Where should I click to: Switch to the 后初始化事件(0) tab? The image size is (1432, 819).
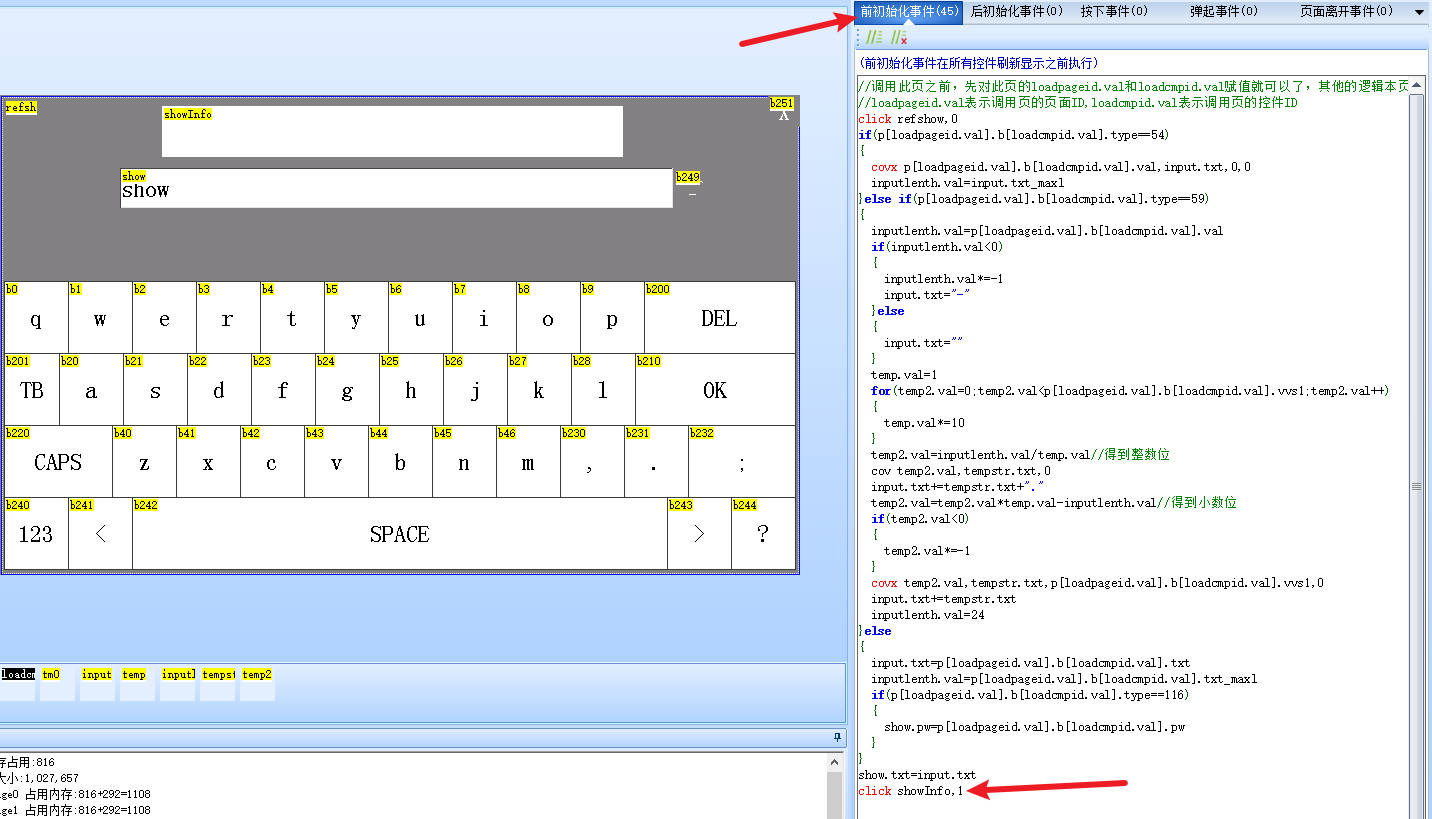point(1015,12)
